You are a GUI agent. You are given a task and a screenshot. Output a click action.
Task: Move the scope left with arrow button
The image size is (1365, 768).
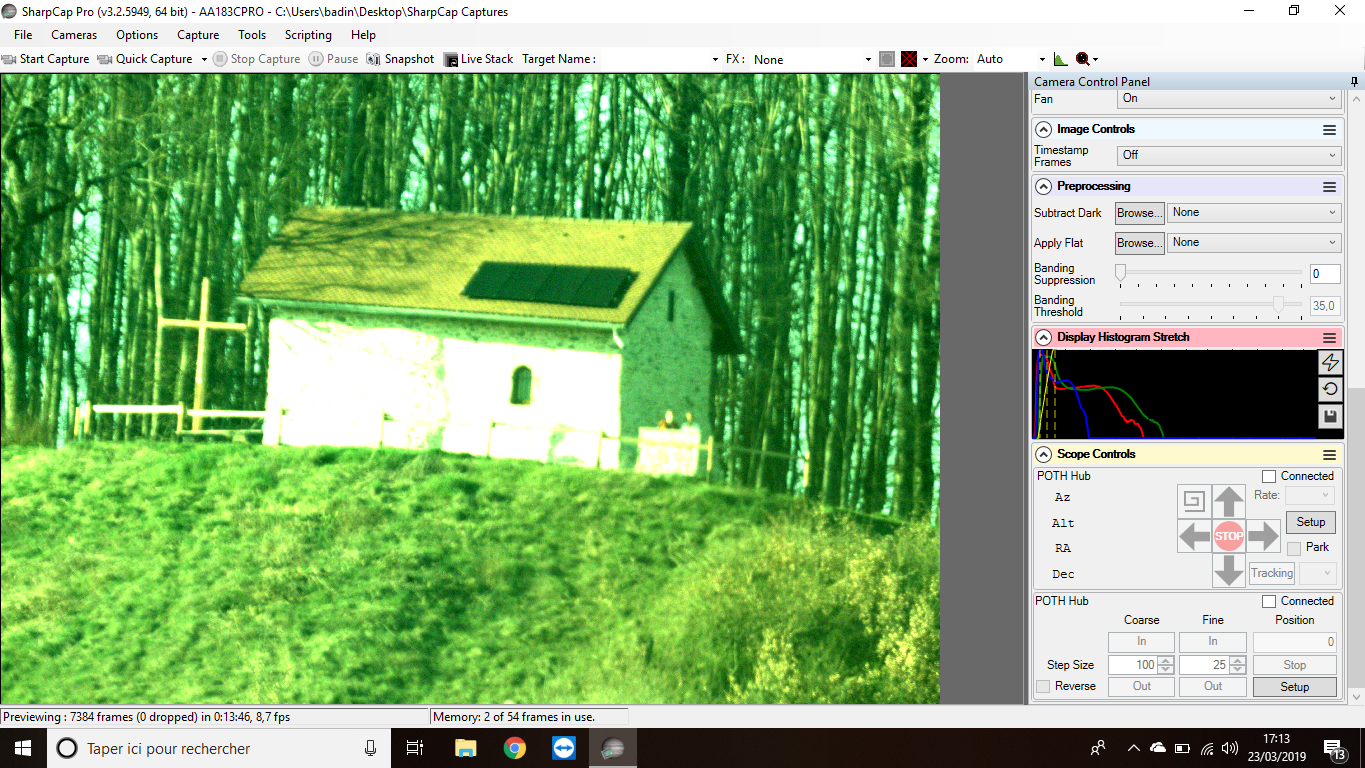(1194, 536)
